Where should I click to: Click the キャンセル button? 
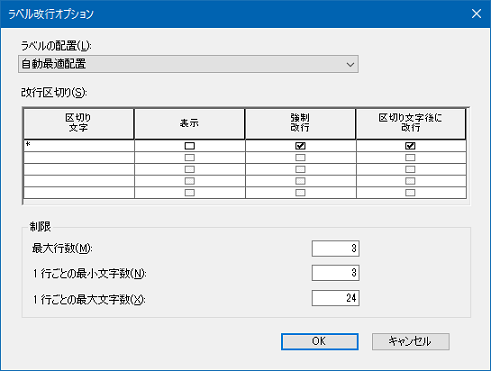tap(411, 341)
